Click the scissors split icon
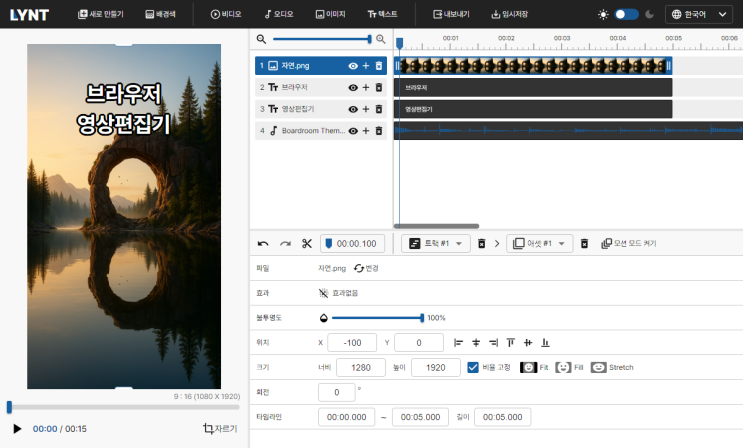The height and width of the screenshot is (448, 743). click(307, 244)
